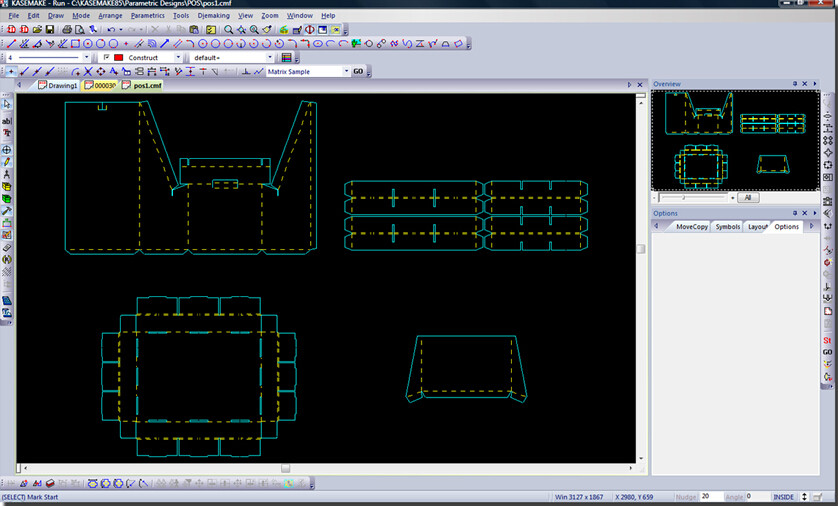Click the yellow 3D box icon
The image size is (838, 506).
[x=6, y=186]
